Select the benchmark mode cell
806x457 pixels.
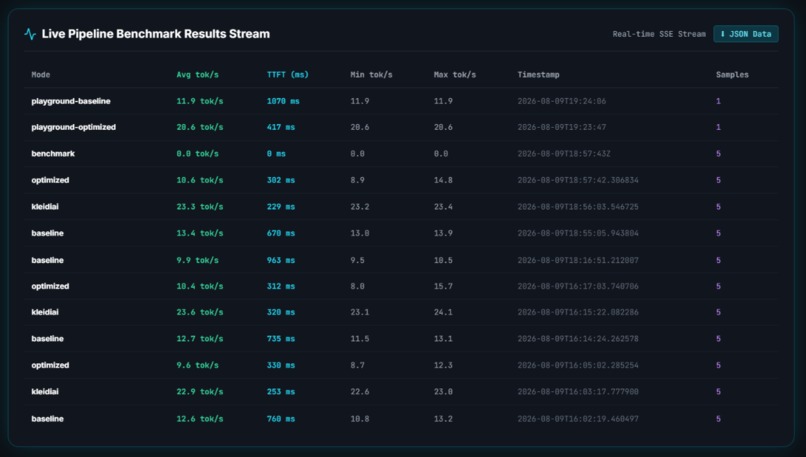click(x=53, y=154)
